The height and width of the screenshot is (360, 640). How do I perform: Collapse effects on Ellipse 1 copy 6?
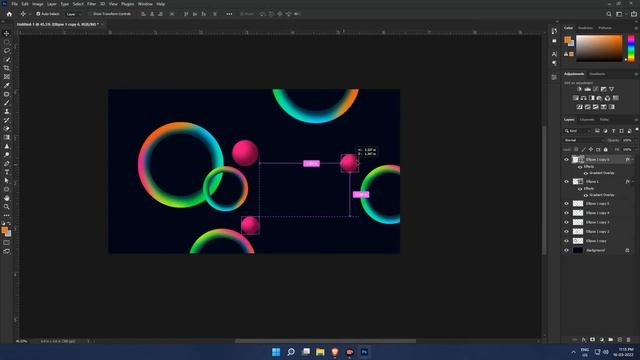(x=633, y=160)
